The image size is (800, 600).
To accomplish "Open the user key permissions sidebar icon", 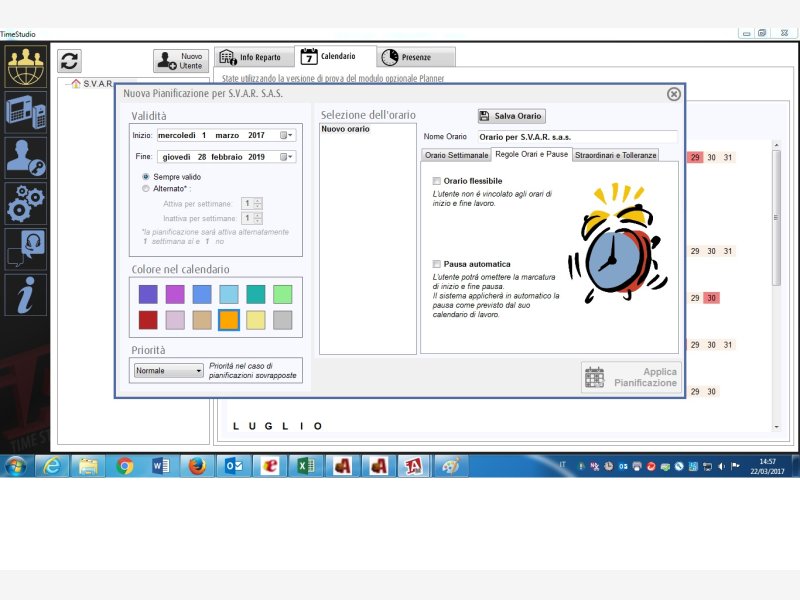I will pos(25,157).
